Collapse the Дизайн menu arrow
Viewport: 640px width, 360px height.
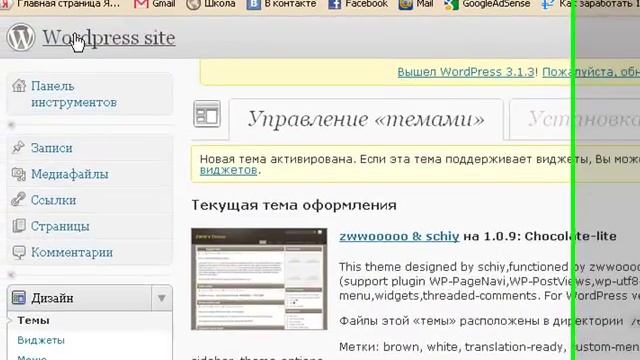tap(162, 298)
